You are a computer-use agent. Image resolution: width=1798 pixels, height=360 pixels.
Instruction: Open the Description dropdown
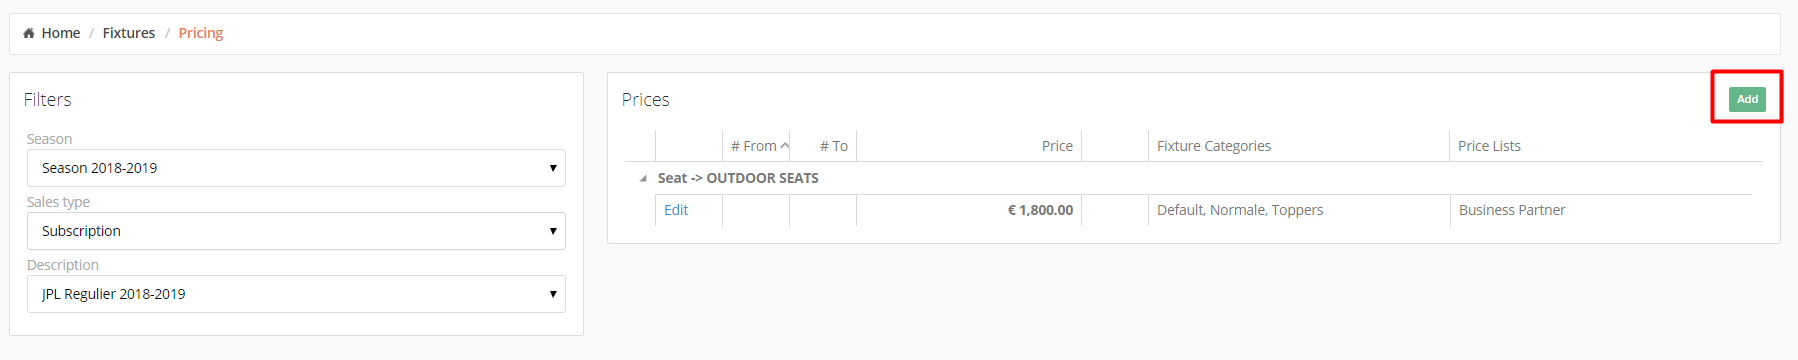tap(296, 294)
